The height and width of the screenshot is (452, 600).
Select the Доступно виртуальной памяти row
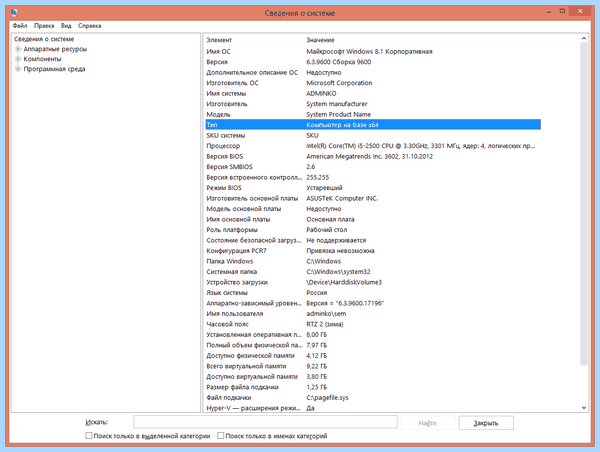coord(373,377)
